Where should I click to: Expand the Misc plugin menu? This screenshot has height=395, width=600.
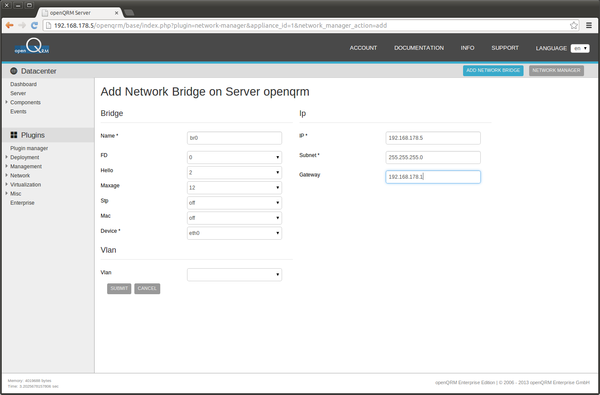pos(7,194)
